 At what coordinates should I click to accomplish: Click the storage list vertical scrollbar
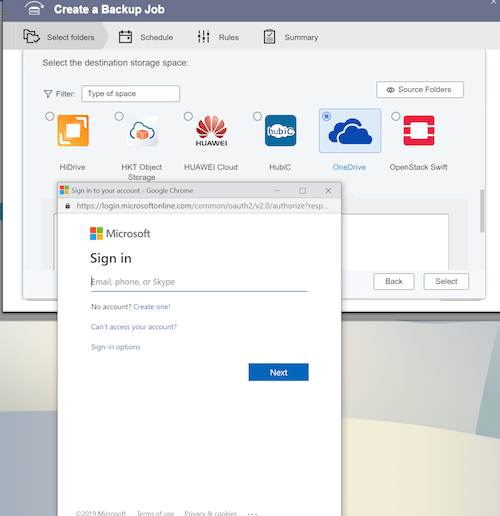[x=482, y=211]
